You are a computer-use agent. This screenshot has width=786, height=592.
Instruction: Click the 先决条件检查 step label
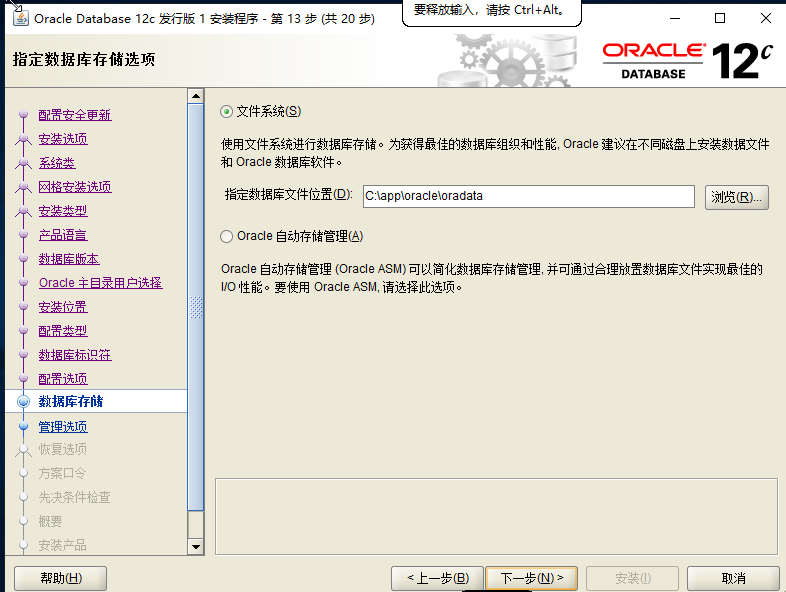75,497
